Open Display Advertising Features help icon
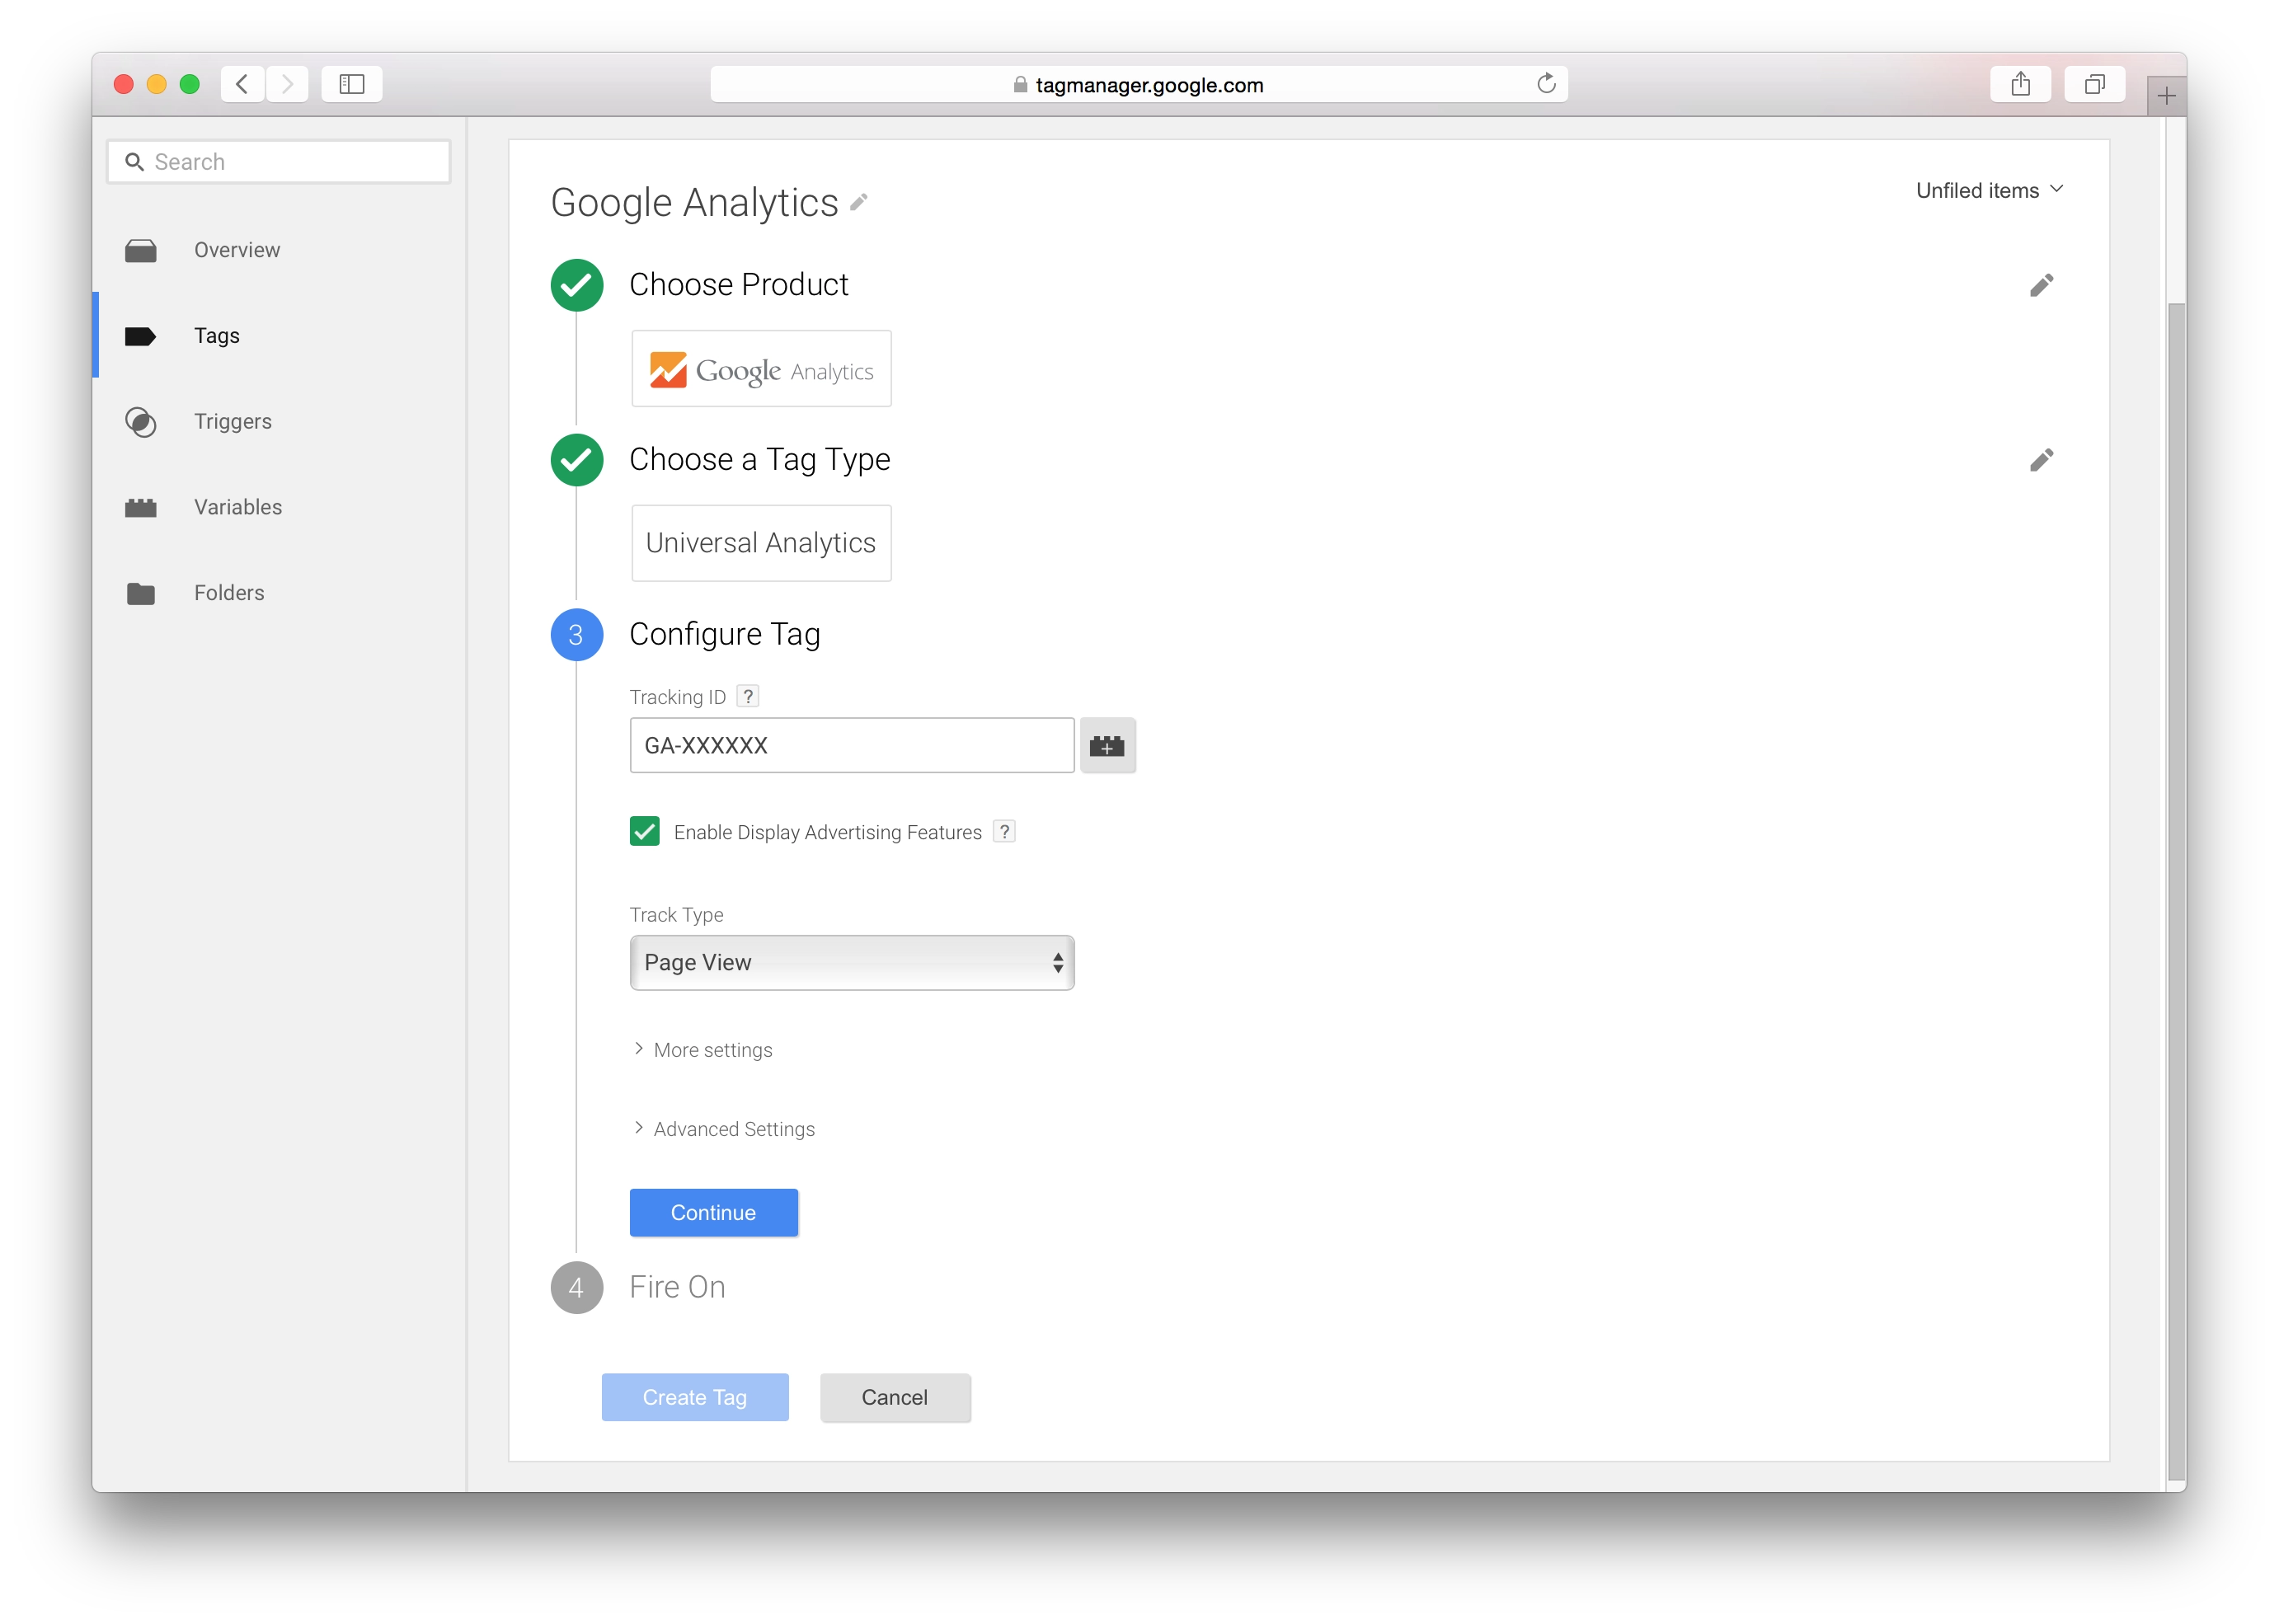The image size is (2279, 1624). click(x=1004, y=831)
